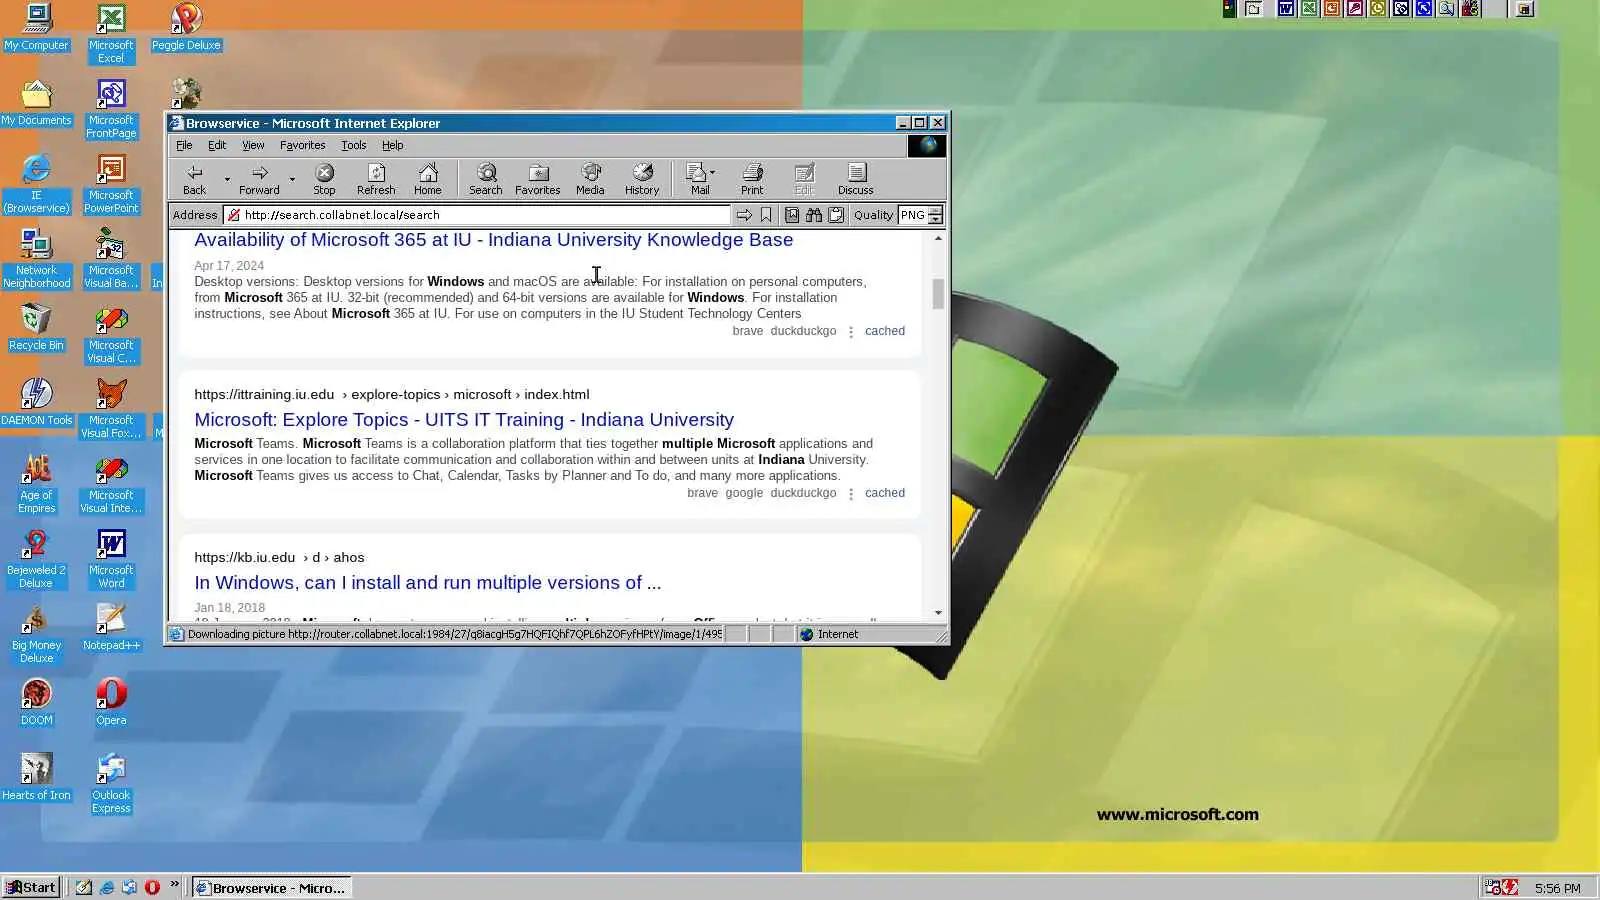
Task: Select the DAEMON Tools desktop icon
Action: (x=37, y=401)
